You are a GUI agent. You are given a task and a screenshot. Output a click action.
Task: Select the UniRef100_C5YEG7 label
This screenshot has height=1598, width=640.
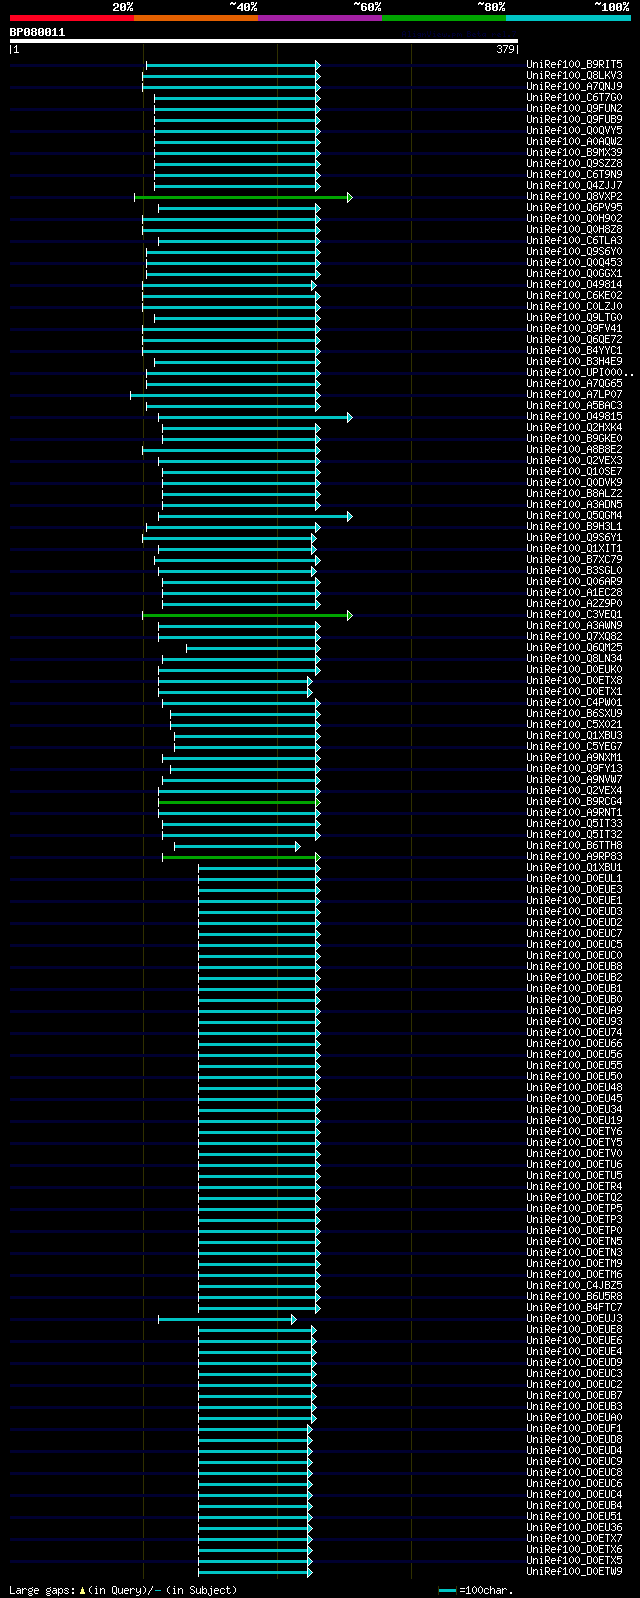click(574, 747)
